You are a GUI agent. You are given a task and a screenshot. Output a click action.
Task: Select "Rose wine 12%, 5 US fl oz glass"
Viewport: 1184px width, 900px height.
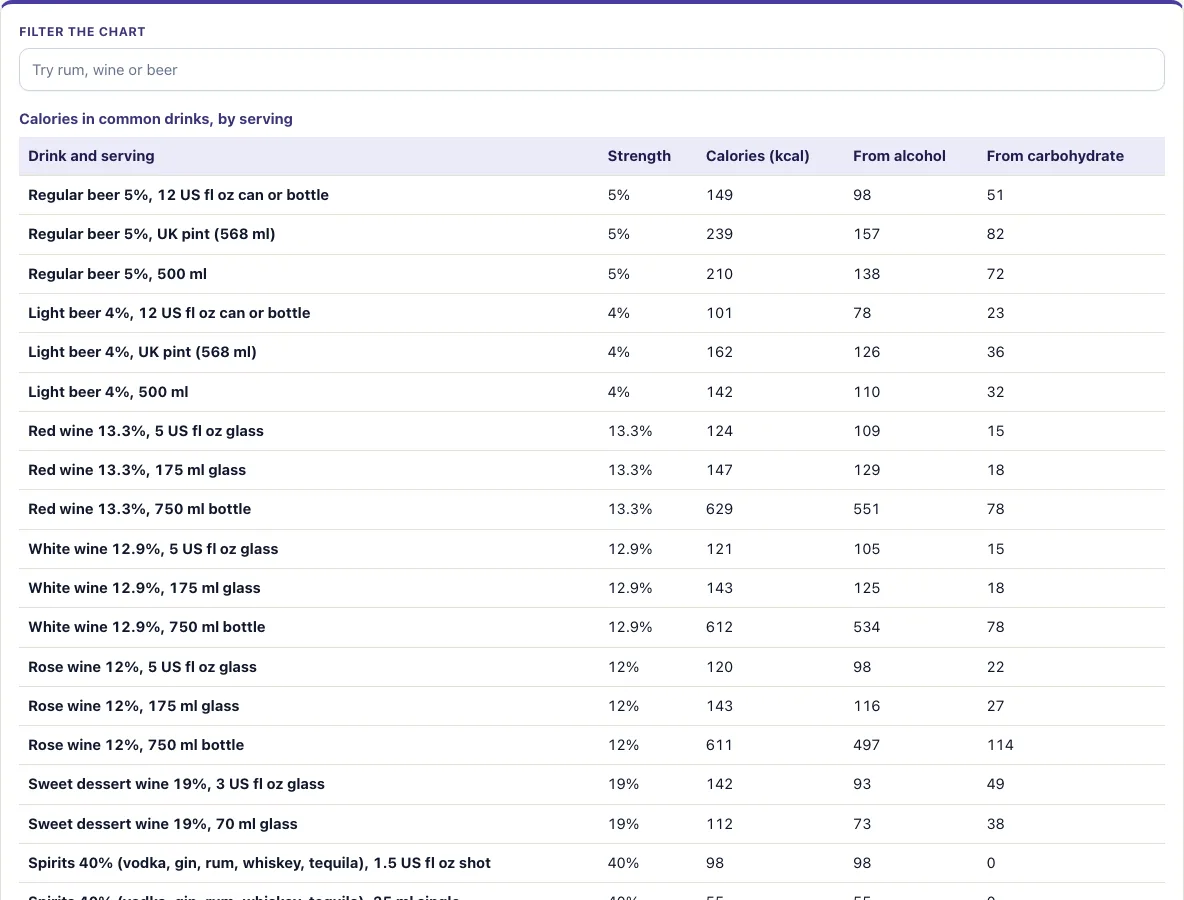142,667
